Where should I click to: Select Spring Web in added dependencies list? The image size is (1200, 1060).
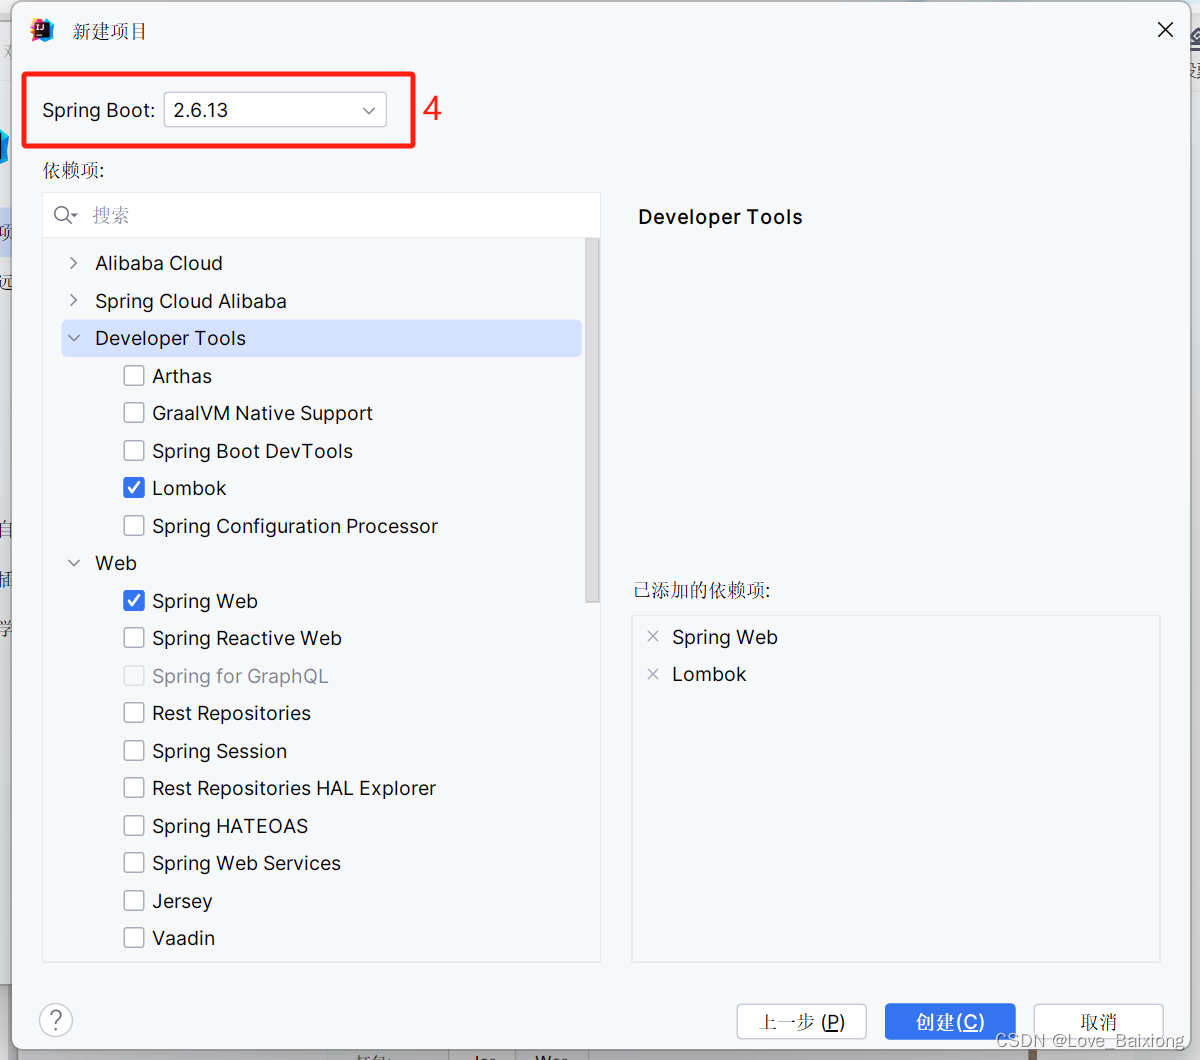pyautogui.click(x=725, y=637)
